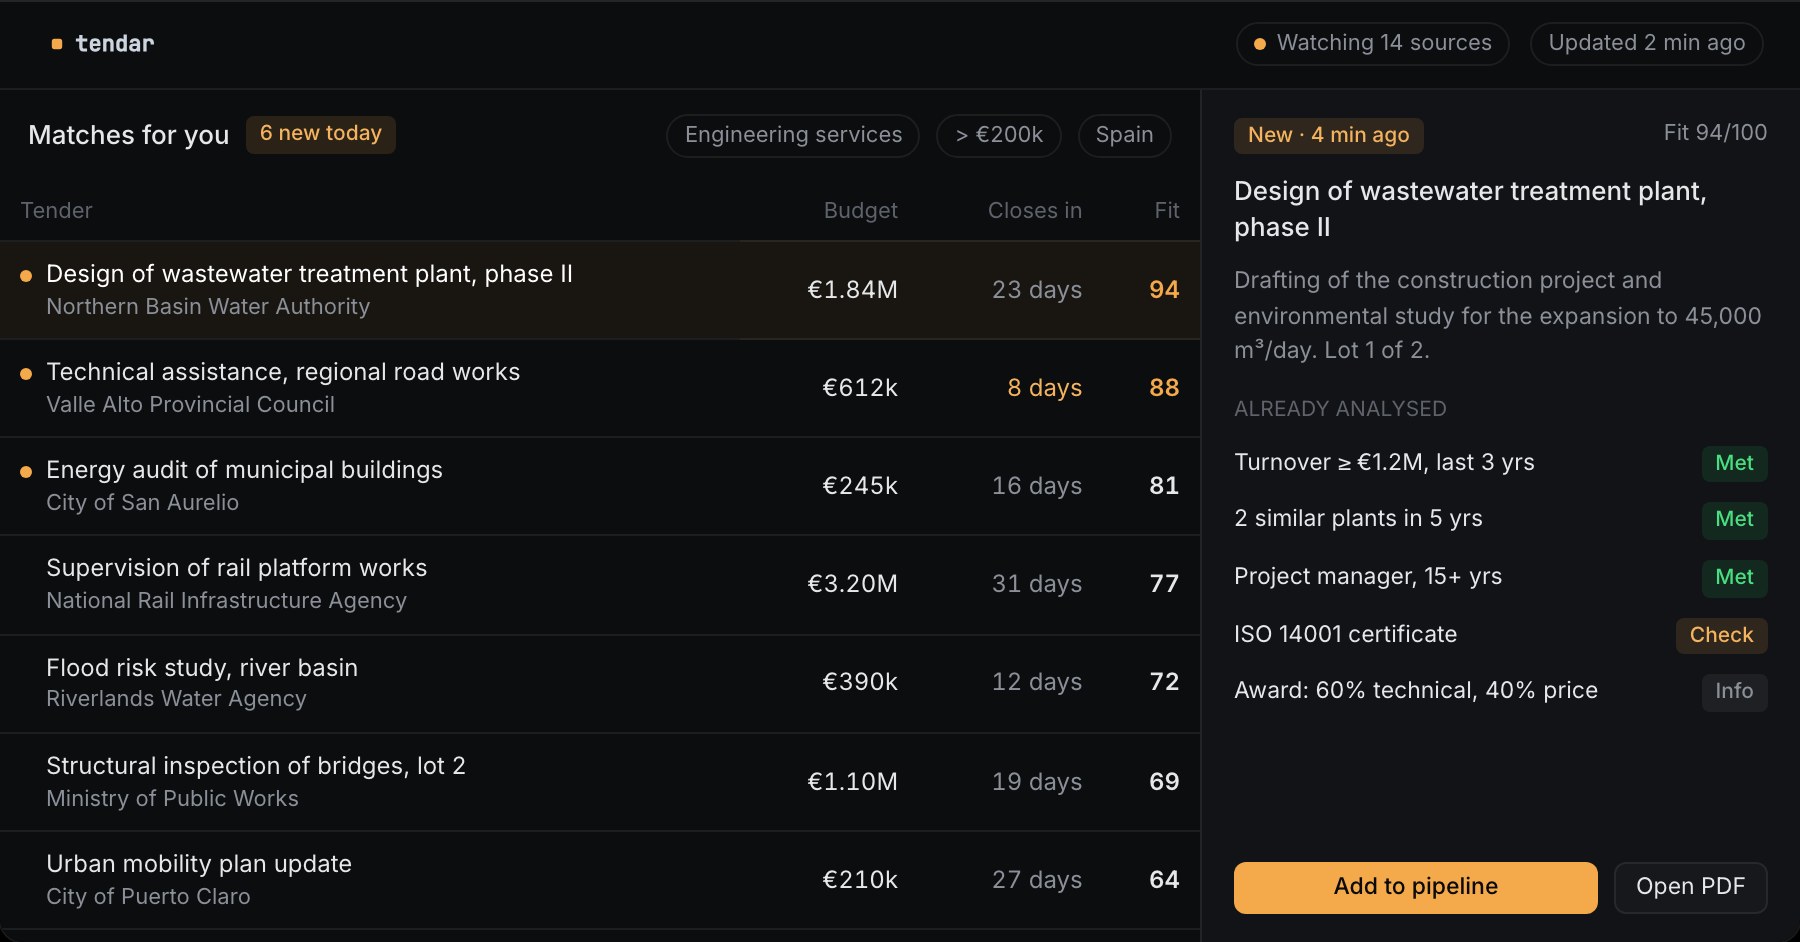This screenshot has height=942, width=1800.
Task: Click the Fit 94/100 score in detail panel
Action: click(x=1715, y=133)
